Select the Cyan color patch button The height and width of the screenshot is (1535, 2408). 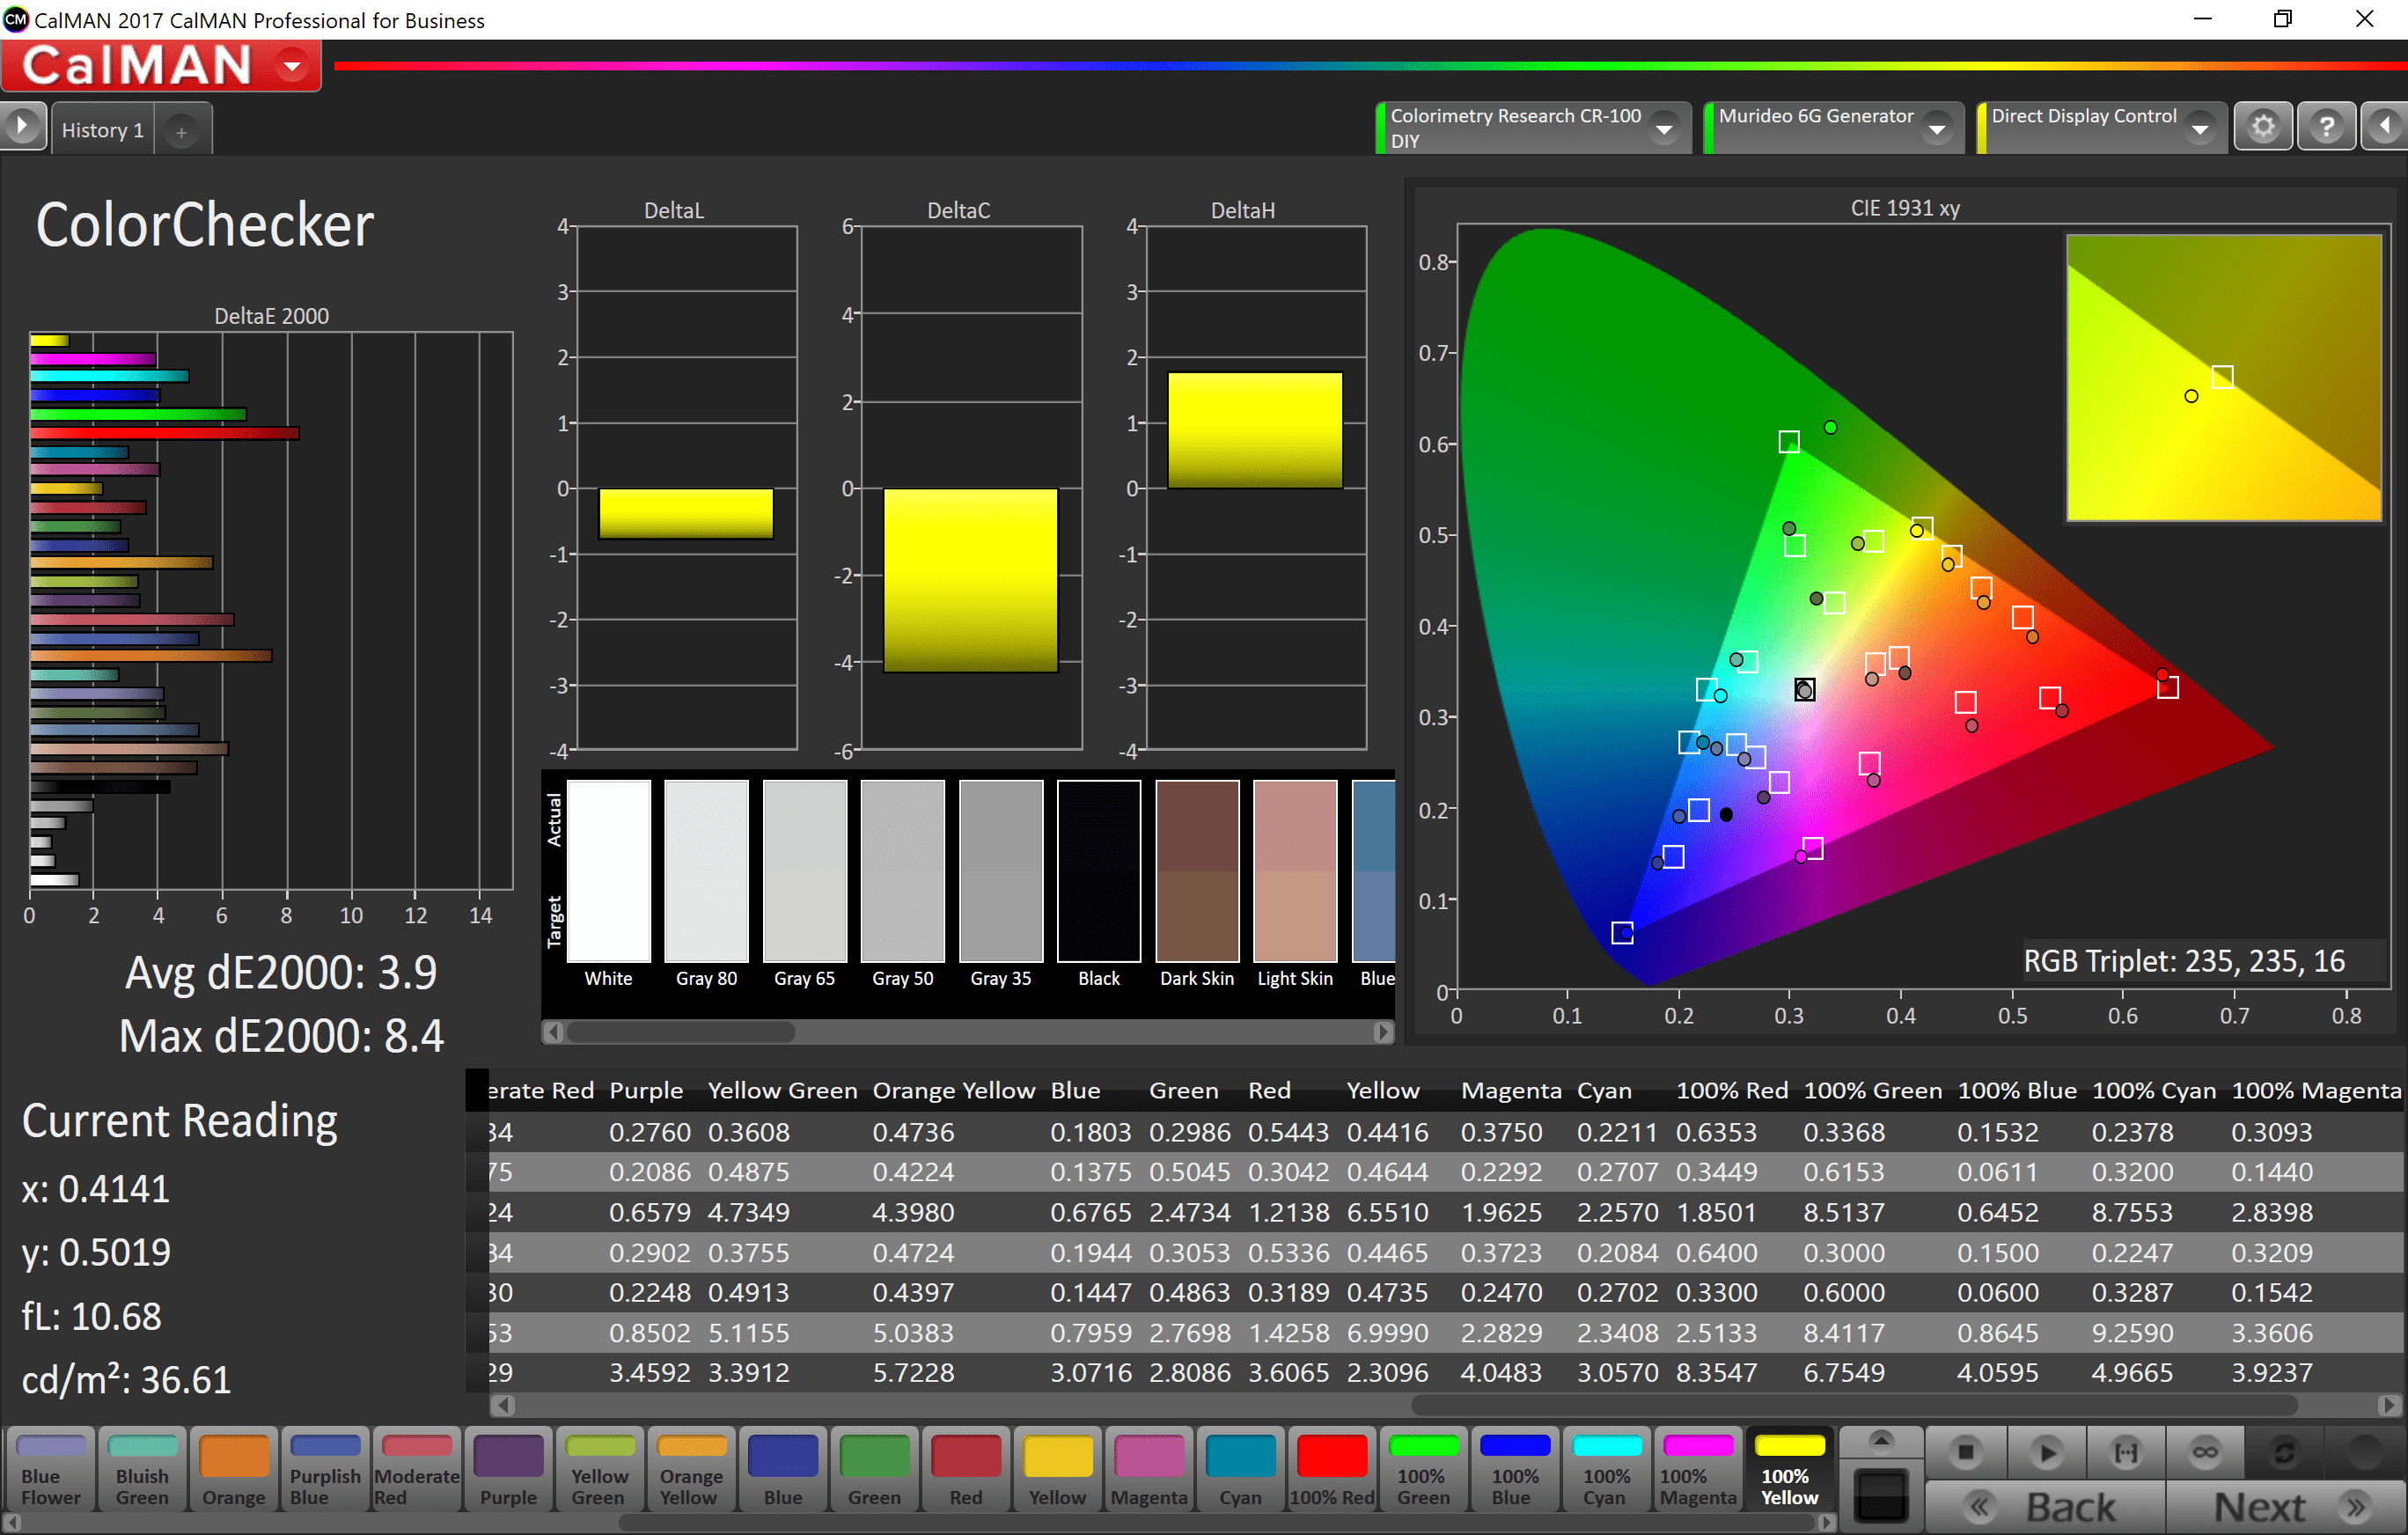[x=1240, y=1469]
